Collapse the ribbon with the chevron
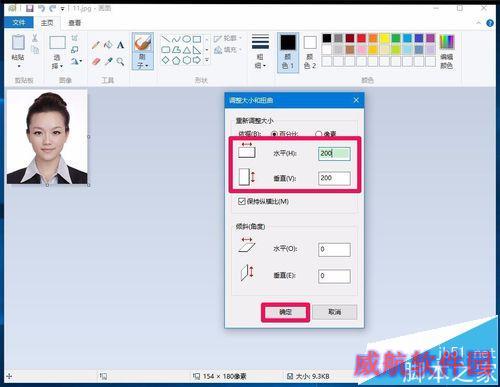The image size is (500, 387). pos(479,23)
